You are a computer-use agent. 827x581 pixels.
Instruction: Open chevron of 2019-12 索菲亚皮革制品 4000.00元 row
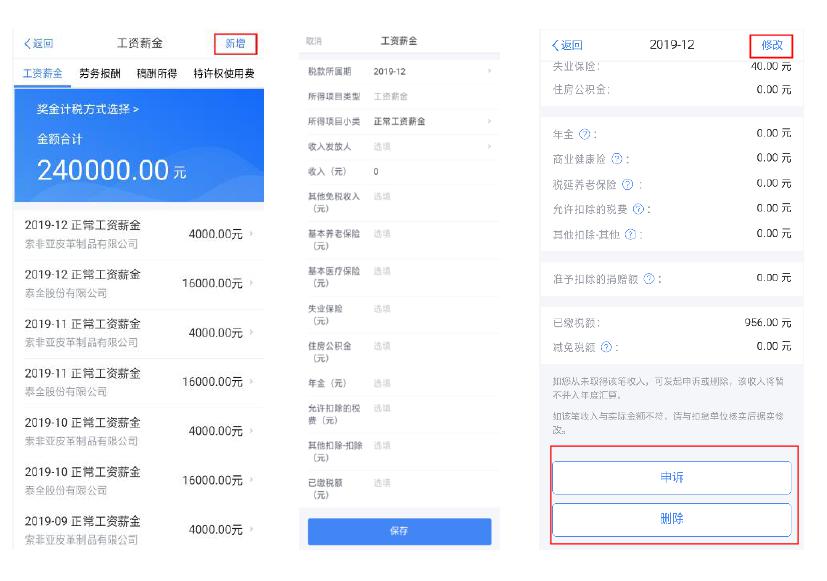coord(251,234)
